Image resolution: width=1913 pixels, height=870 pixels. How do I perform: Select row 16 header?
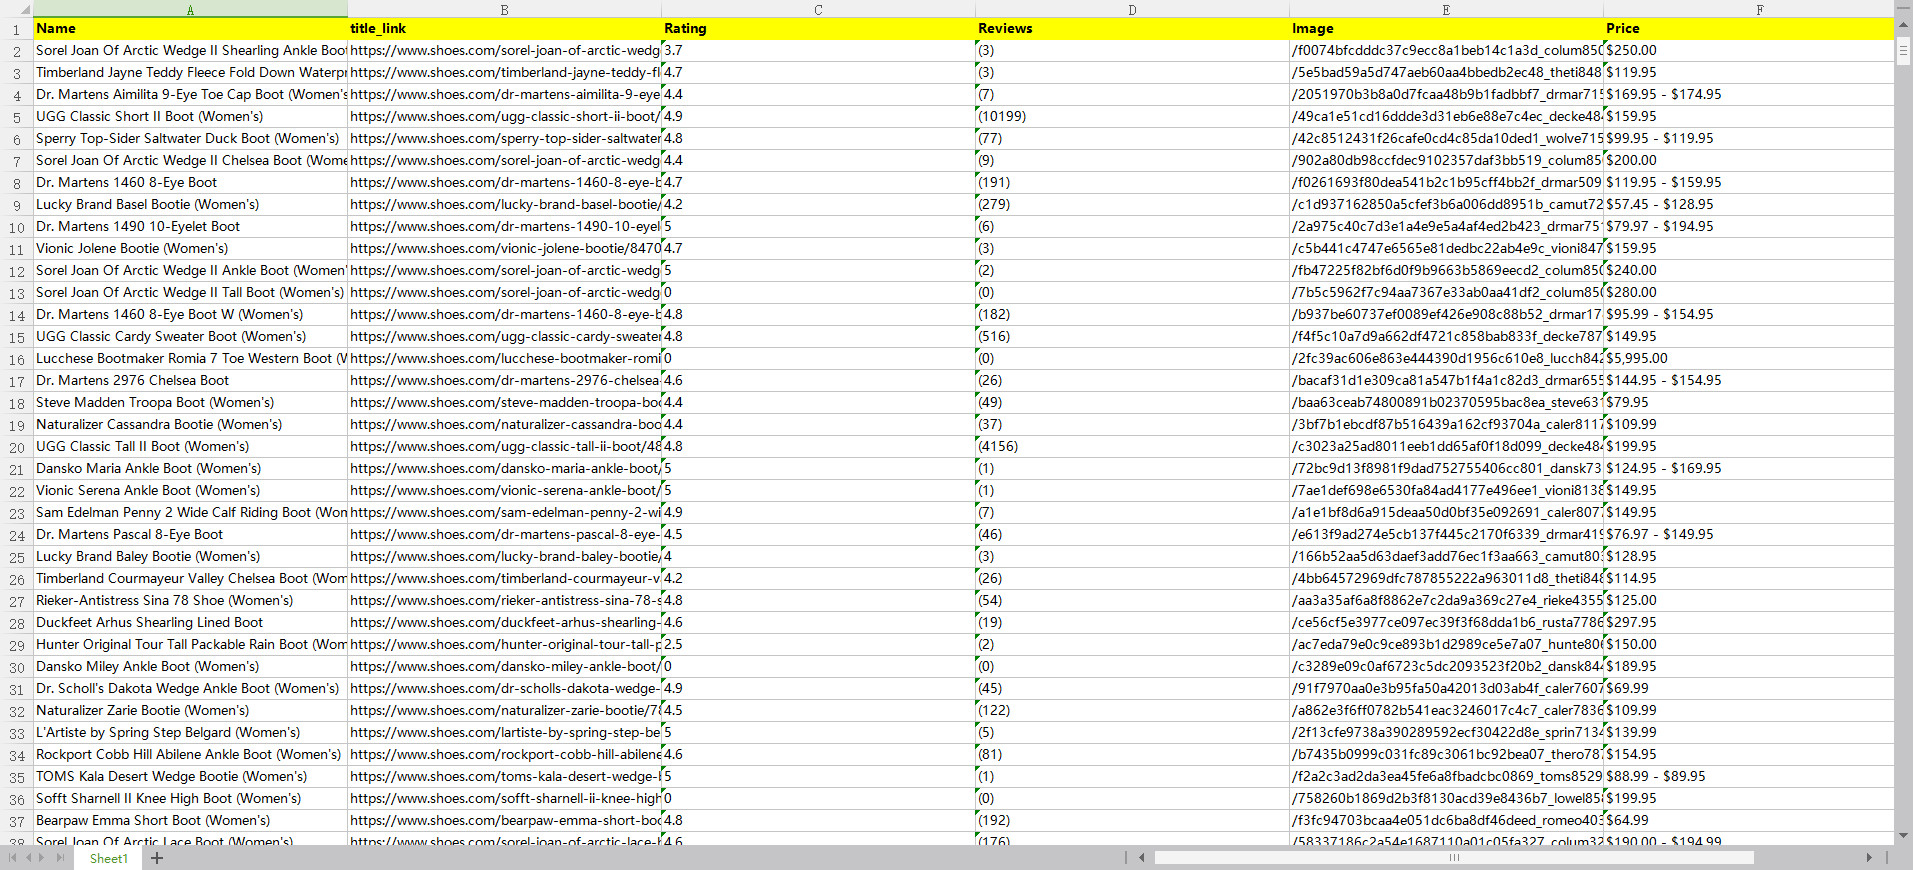coord(16,359)
